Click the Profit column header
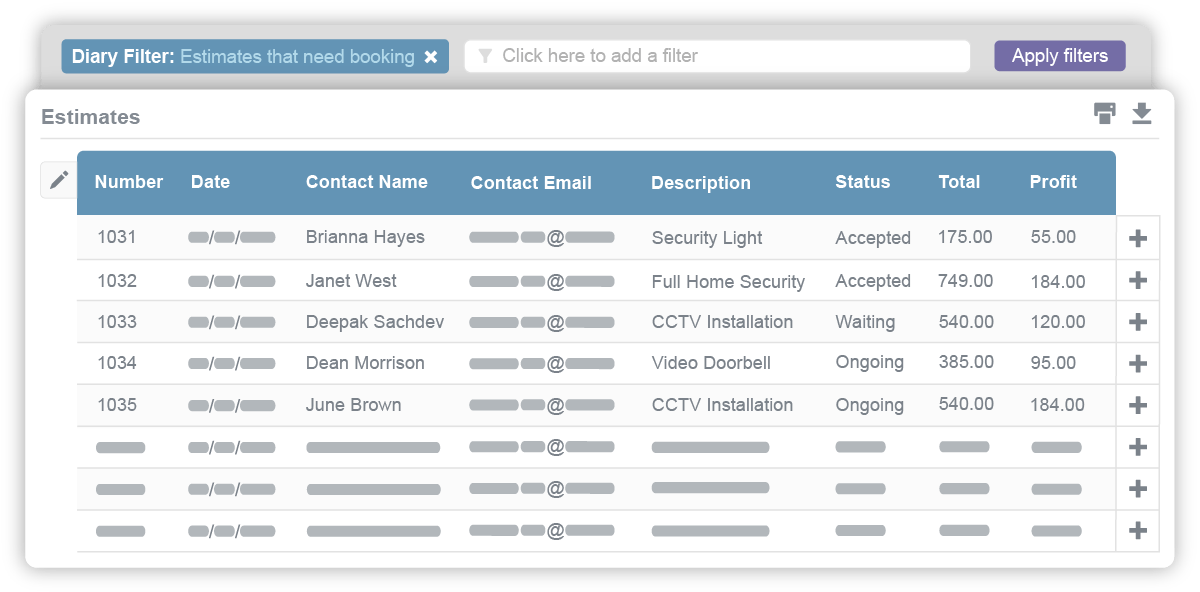 pos(1053,182)
